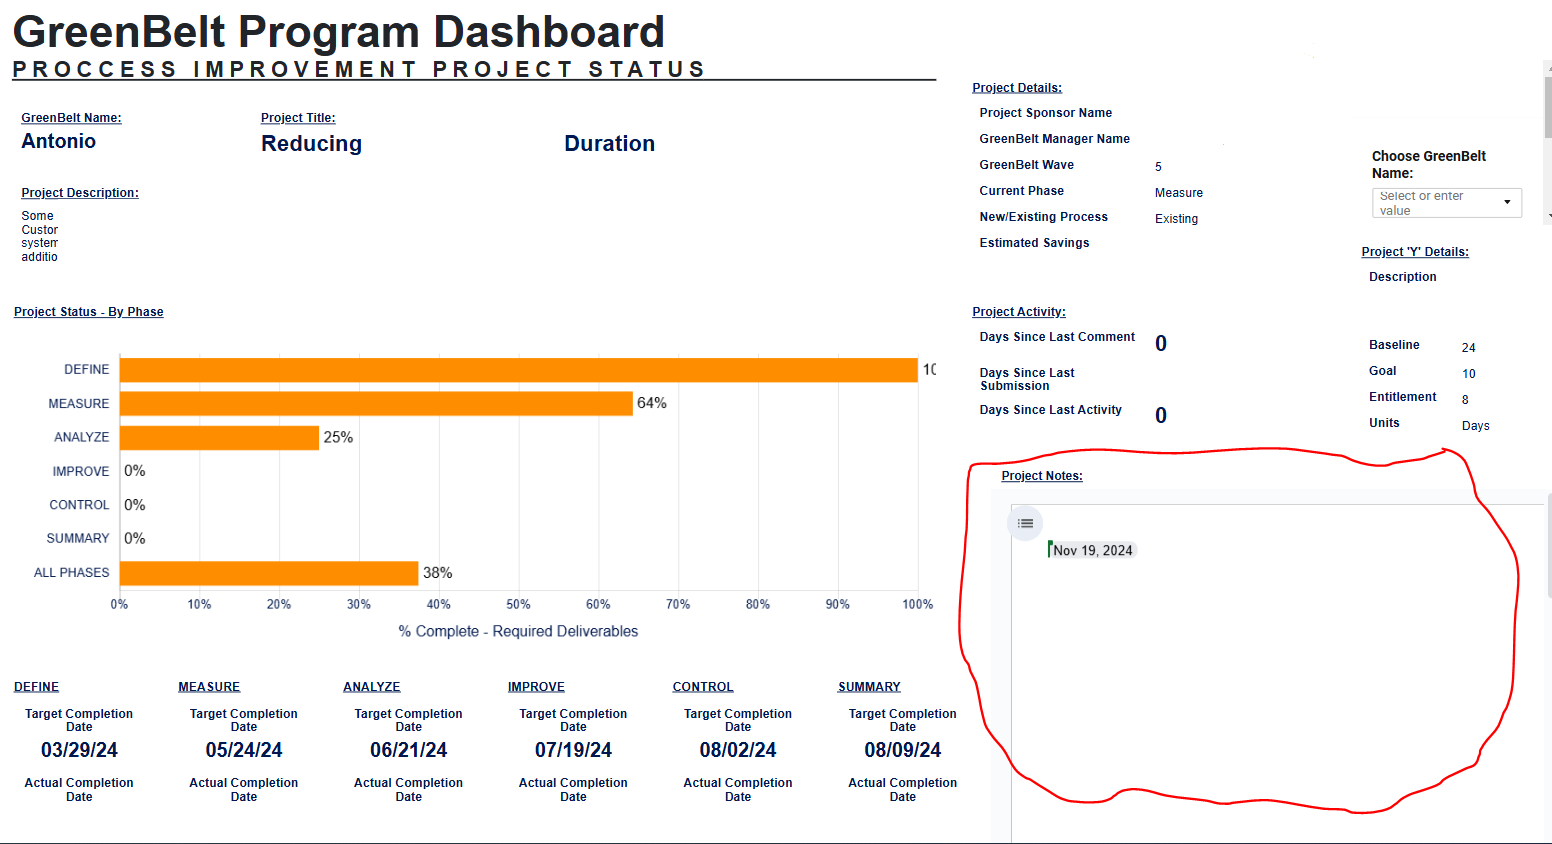Click the Project Sponsor Name label

coord(1046,113)
